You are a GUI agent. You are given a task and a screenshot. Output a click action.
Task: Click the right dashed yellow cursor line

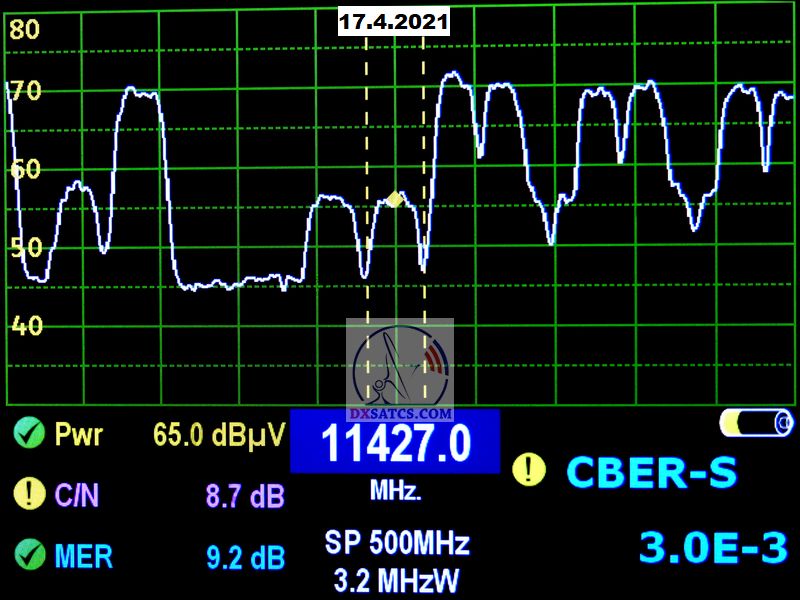[424, 150]
